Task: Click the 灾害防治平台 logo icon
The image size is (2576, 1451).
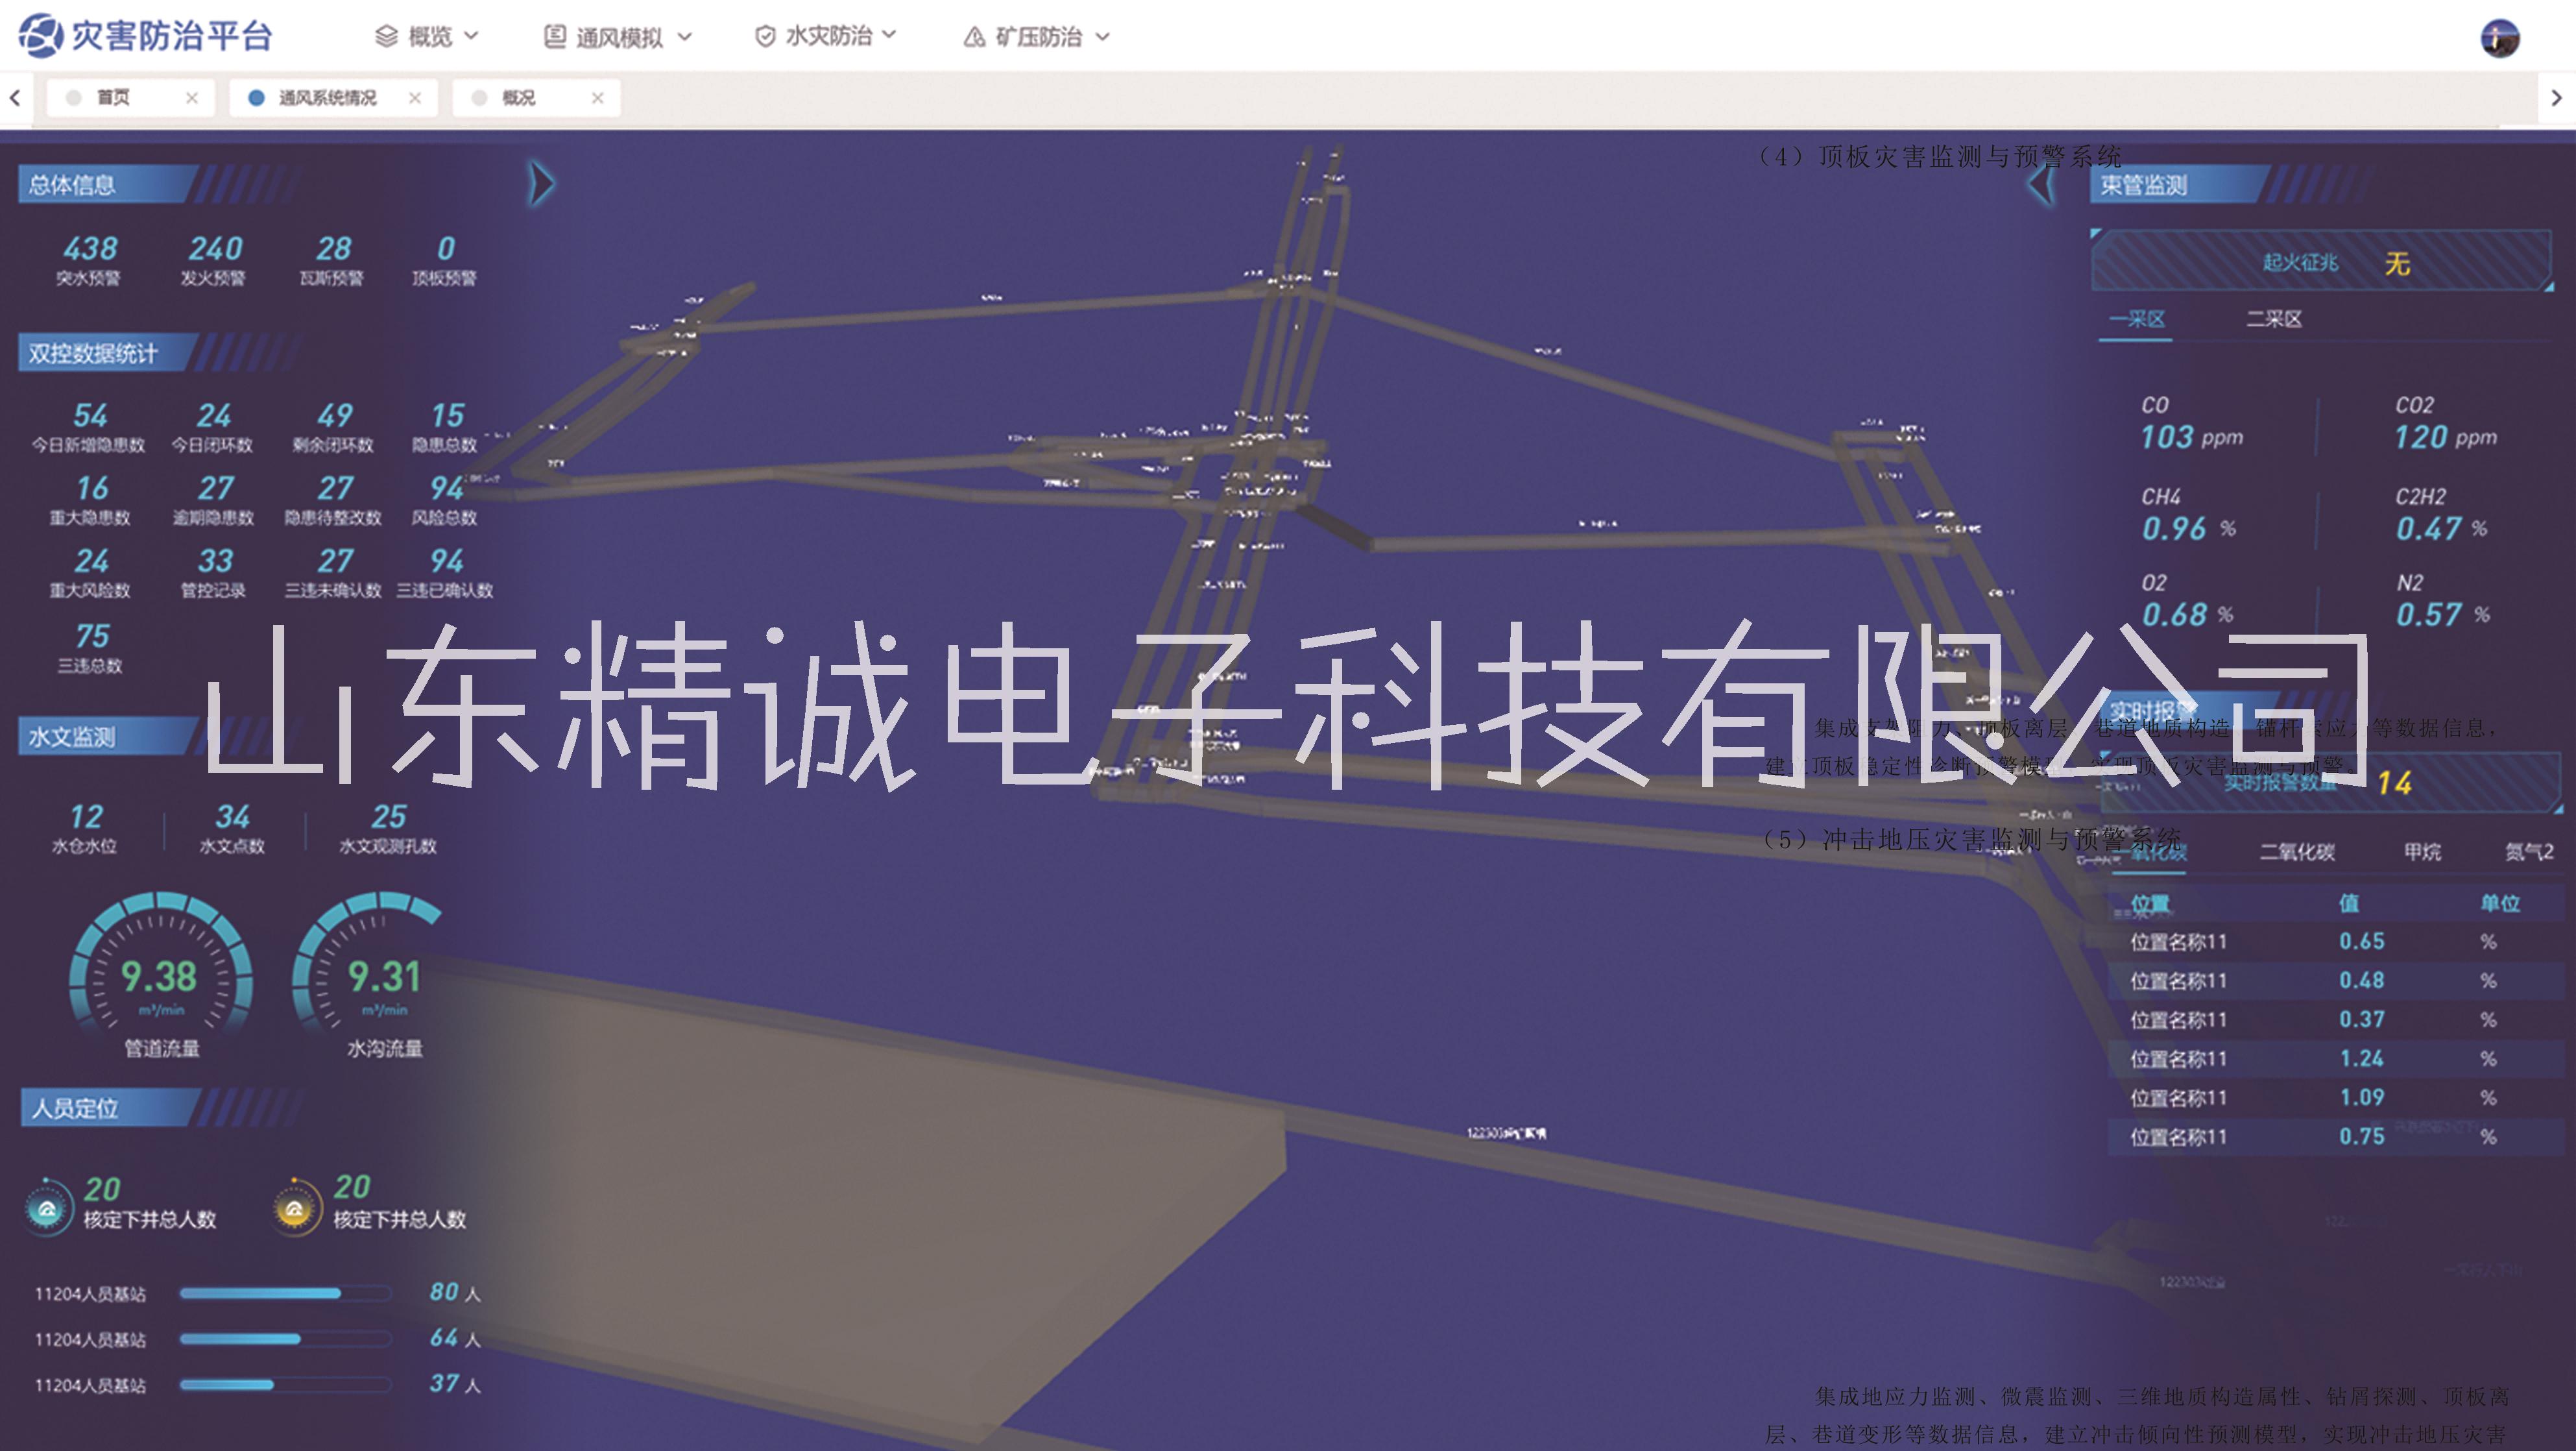Action: click(x=40, y=36)
